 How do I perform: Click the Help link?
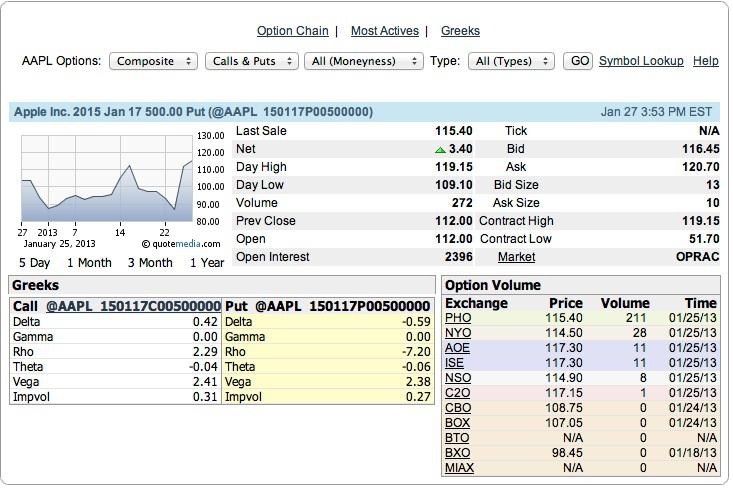click(x=705, y=61)
